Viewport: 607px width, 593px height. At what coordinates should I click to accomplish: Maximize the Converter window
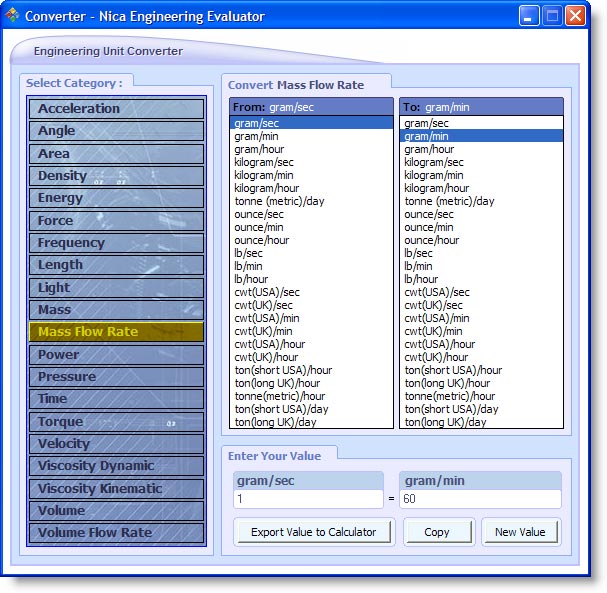(552, 16)
